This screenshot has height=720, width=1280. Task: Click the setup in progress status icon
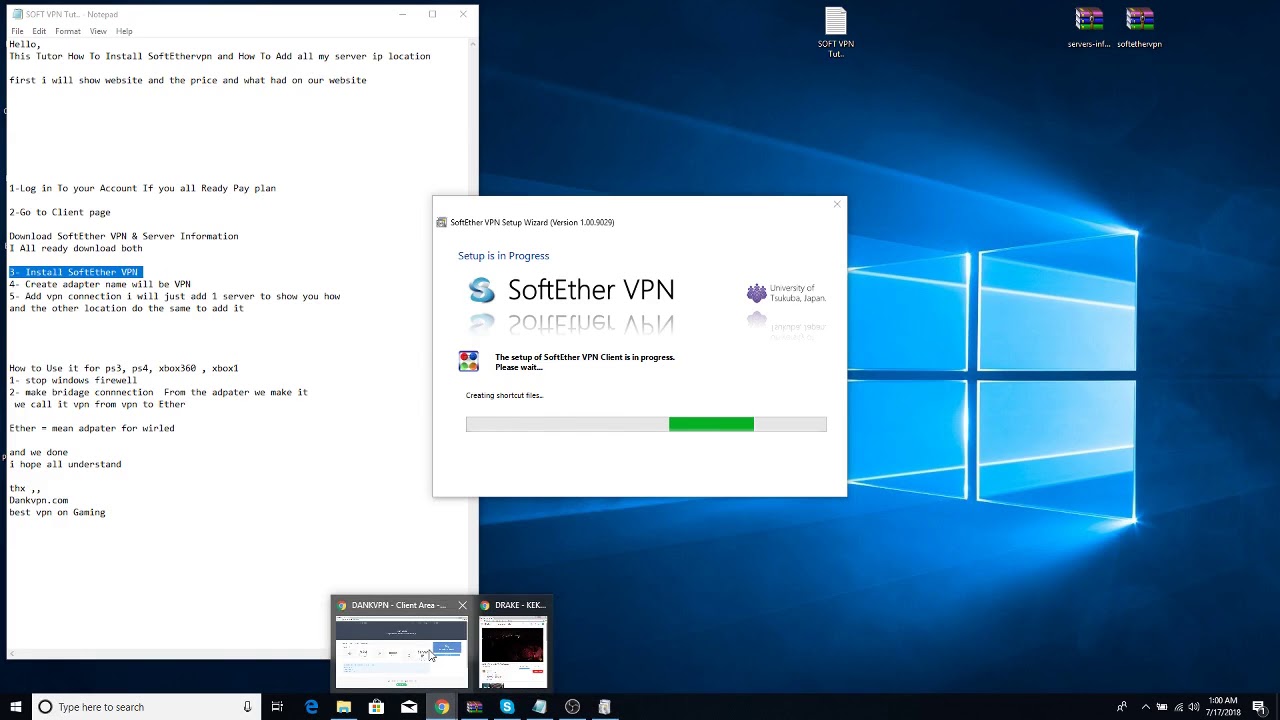[468, 361]
